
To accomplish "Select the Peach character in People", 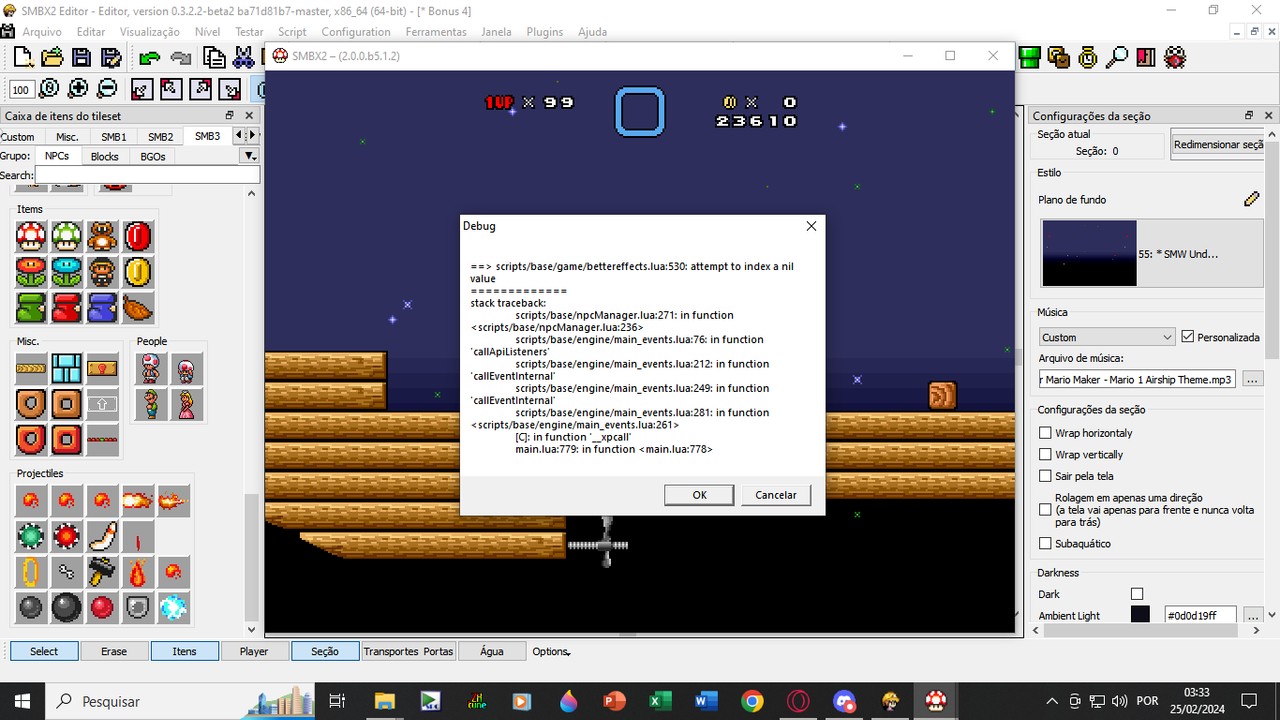I will [187, 405].
